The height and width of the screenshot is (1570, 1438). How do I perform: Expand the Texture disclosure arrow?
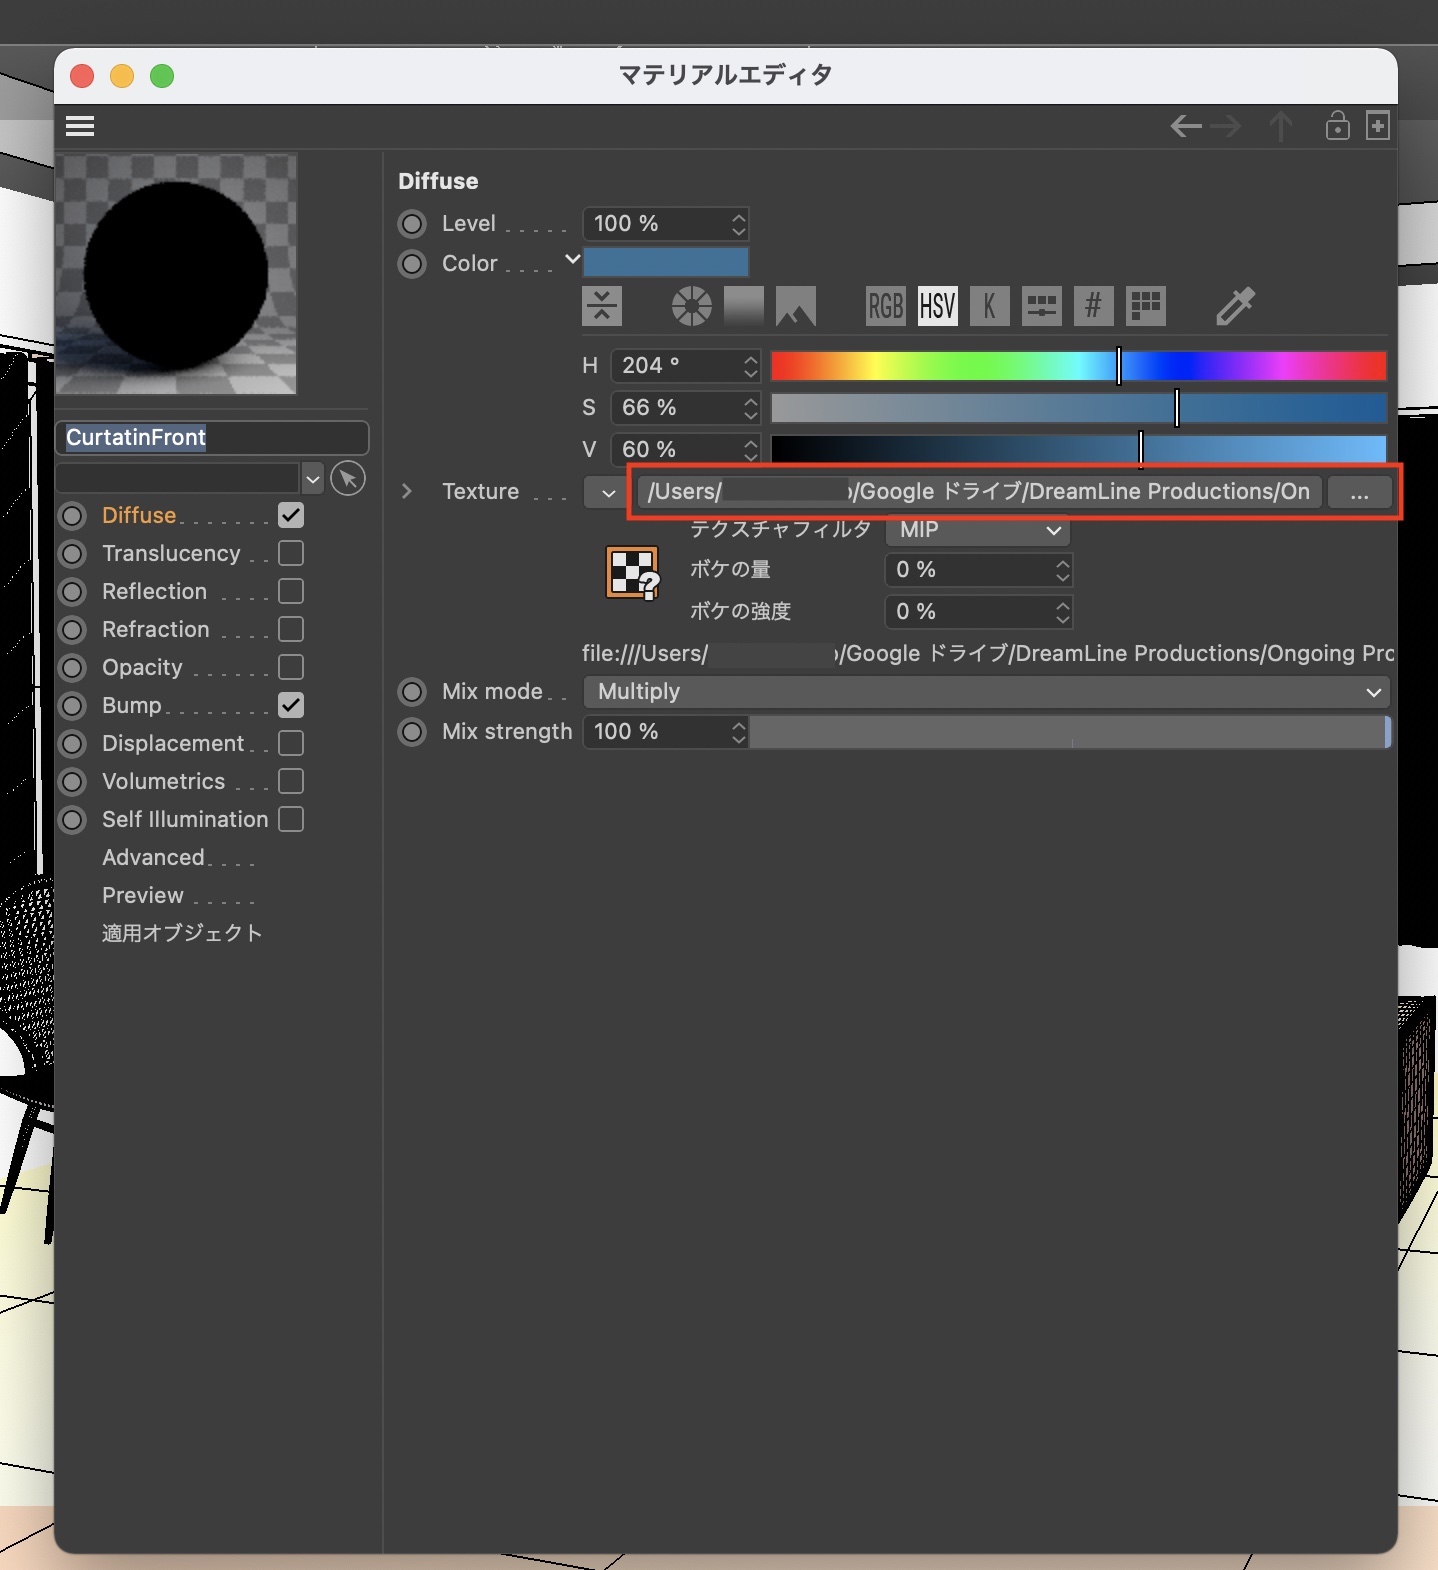(x=406, y=491)
